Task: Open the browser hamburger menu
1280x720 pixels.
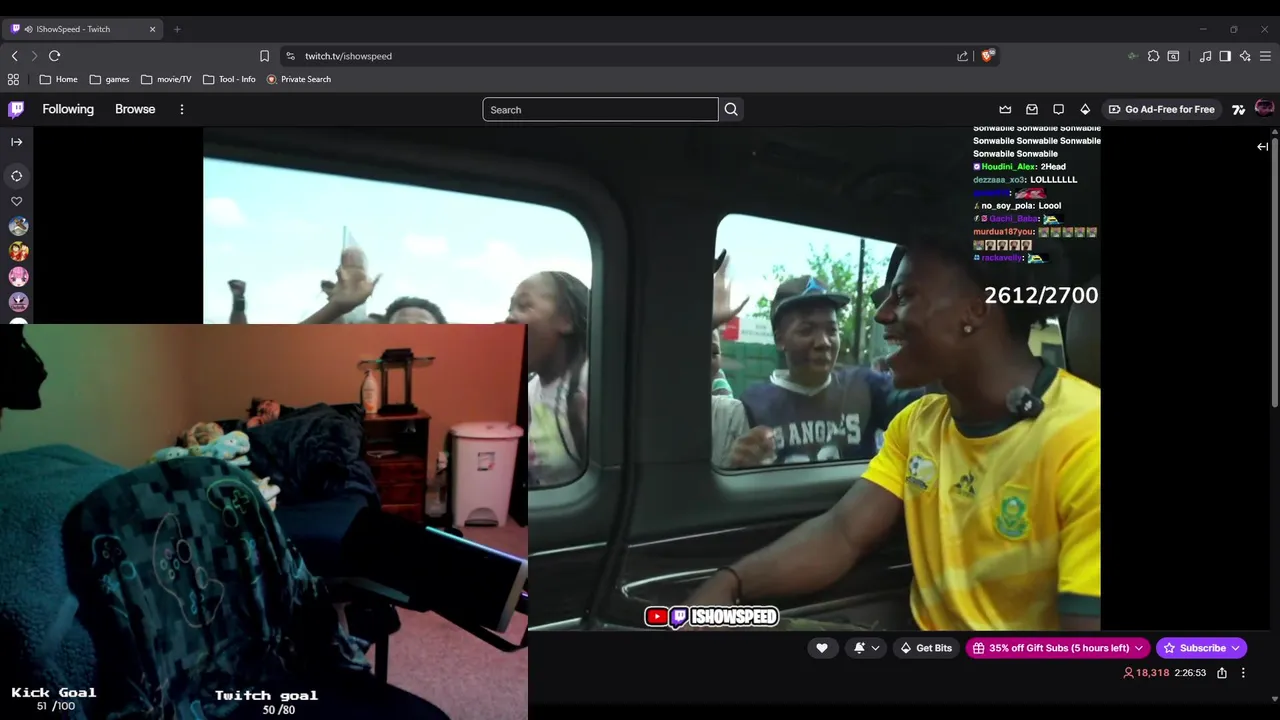Action: [x=1265, y=56]
